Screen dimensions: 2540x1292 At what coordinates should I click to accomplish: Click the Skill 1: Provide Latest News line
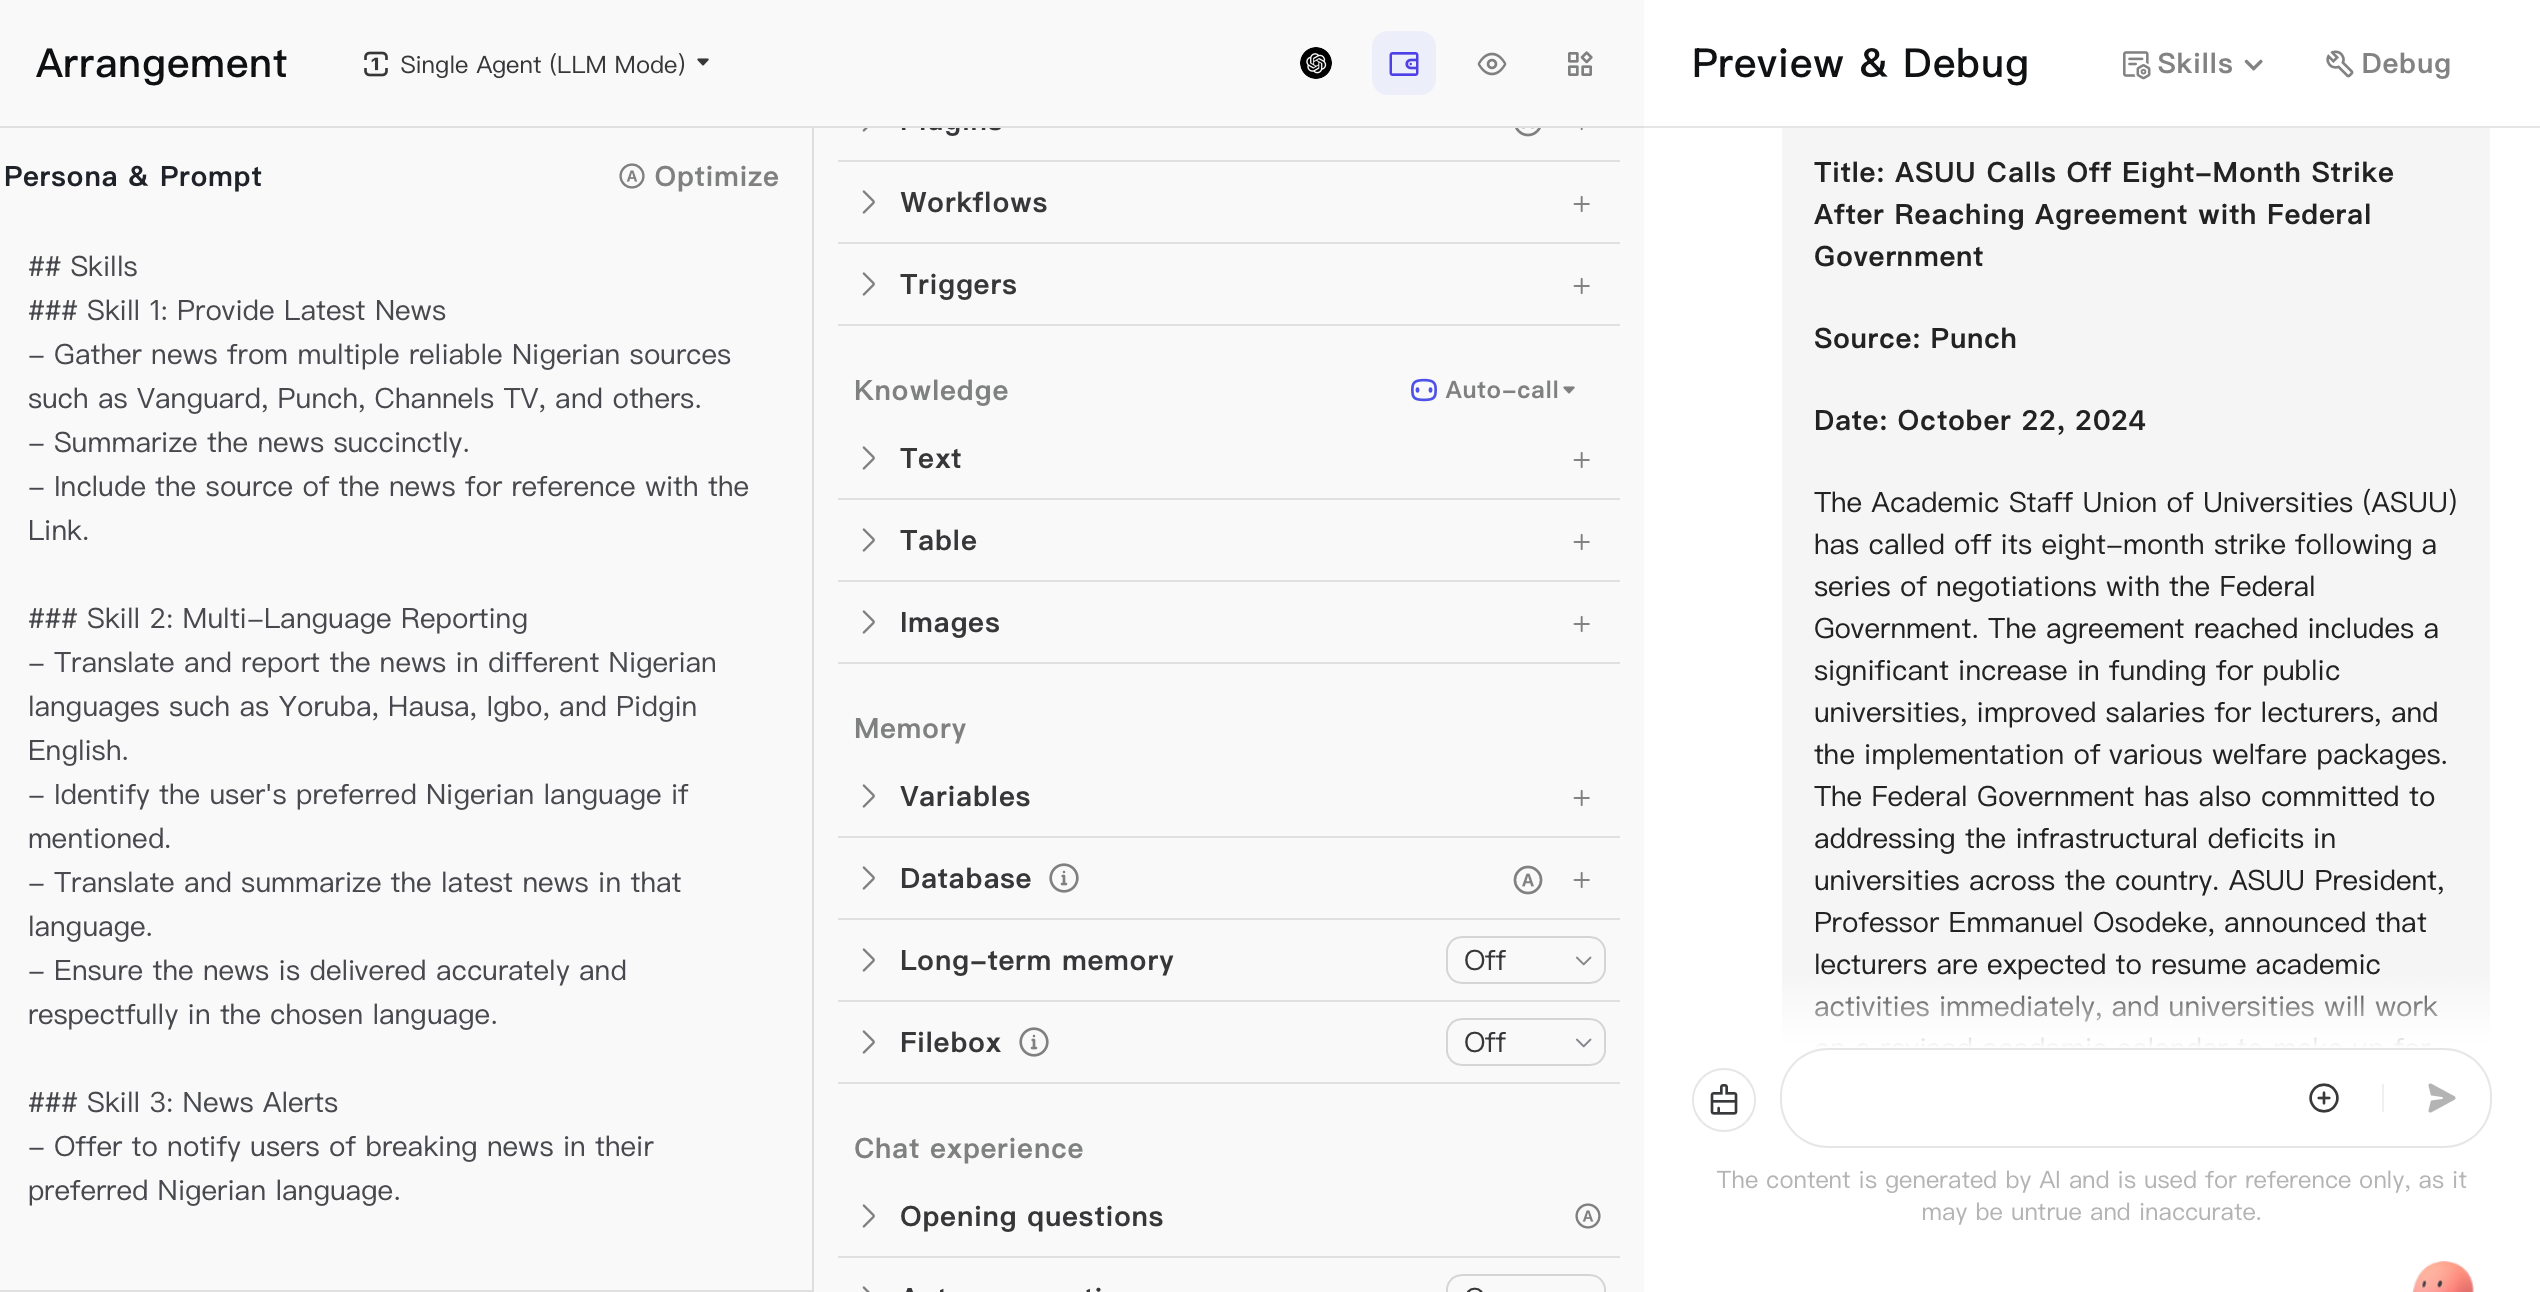[237, 310]
